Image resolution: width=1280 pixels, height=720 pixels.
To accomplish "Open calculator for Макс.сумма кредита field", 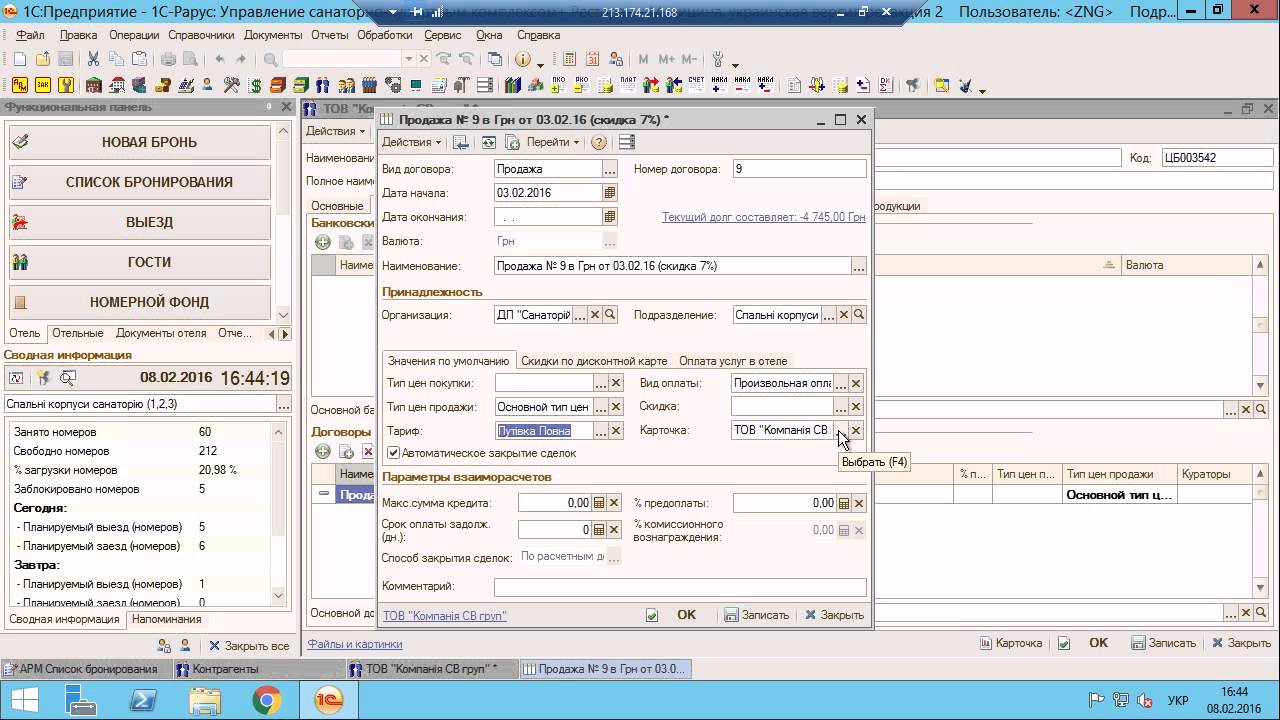I will click(x=599, y=503).
